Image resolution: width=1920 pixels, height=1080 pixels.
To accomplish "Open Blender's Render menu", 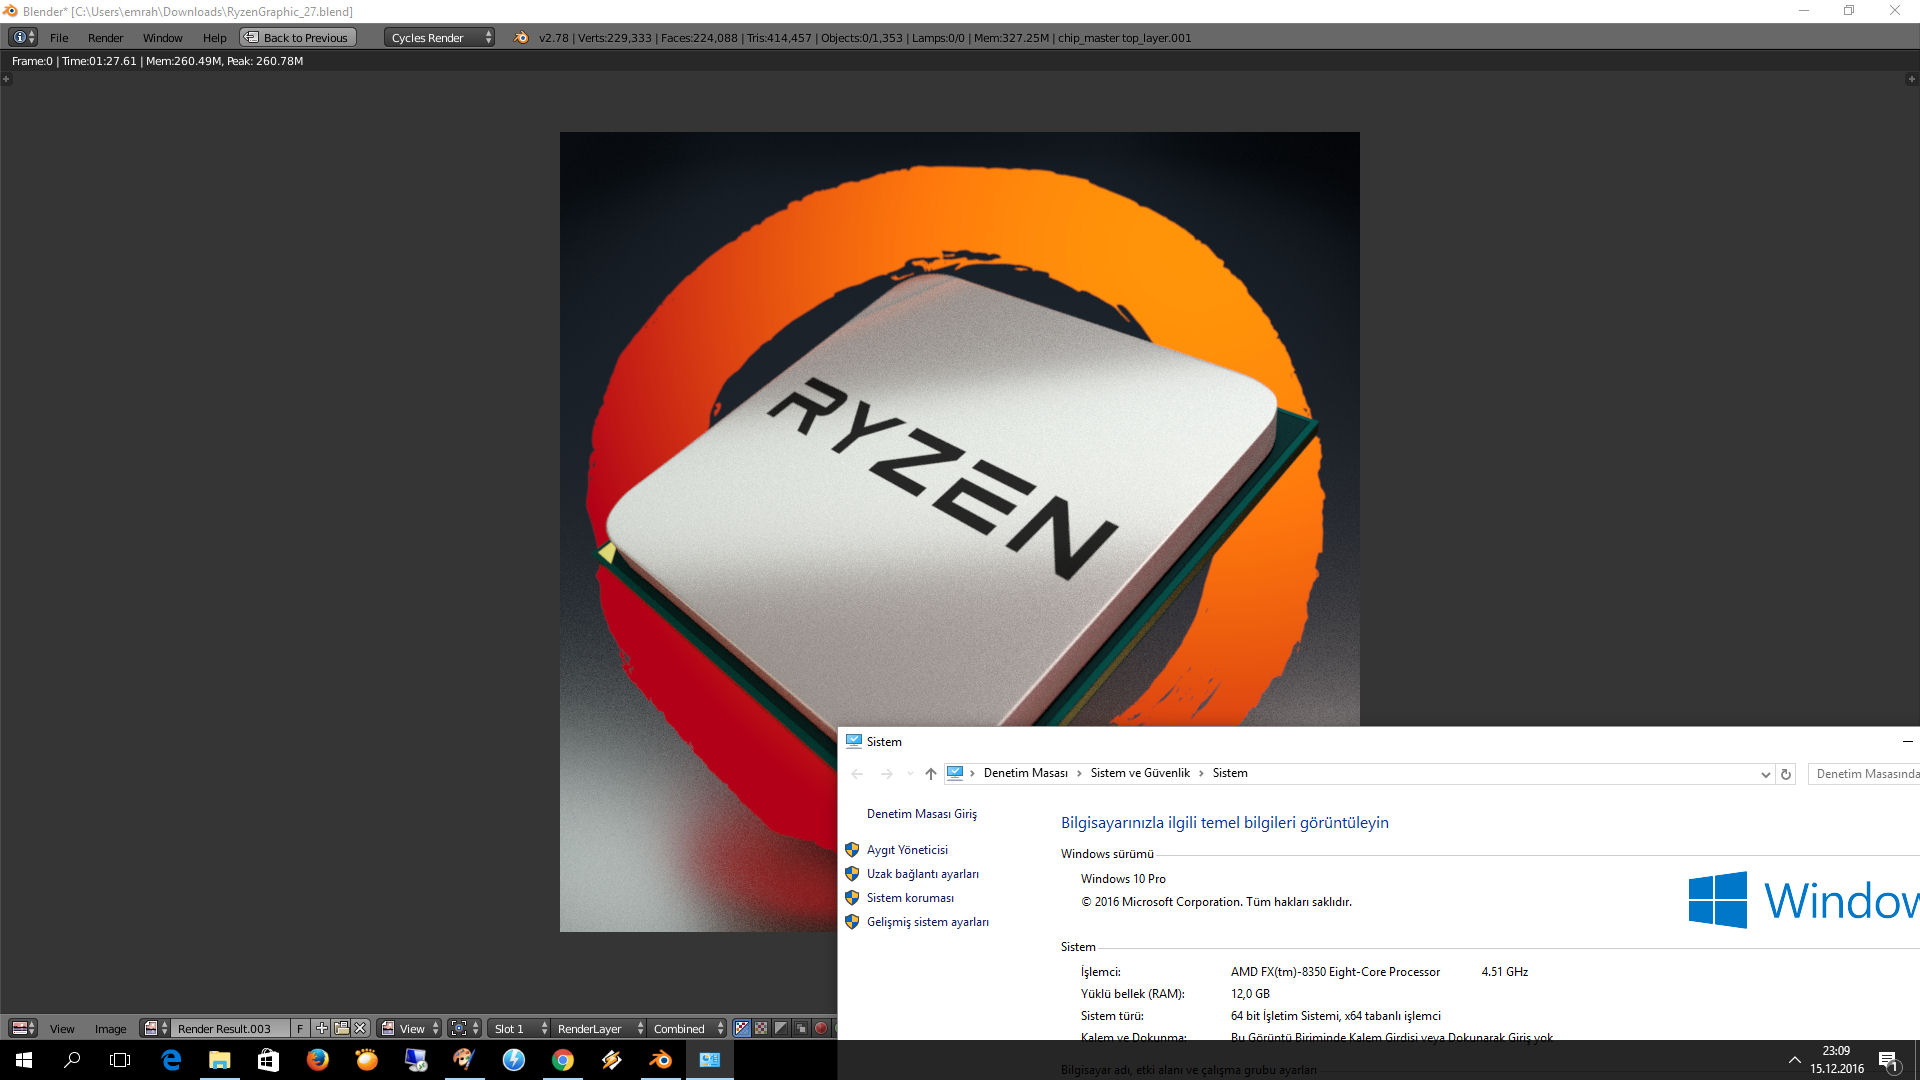I will (x=105, y=38).
